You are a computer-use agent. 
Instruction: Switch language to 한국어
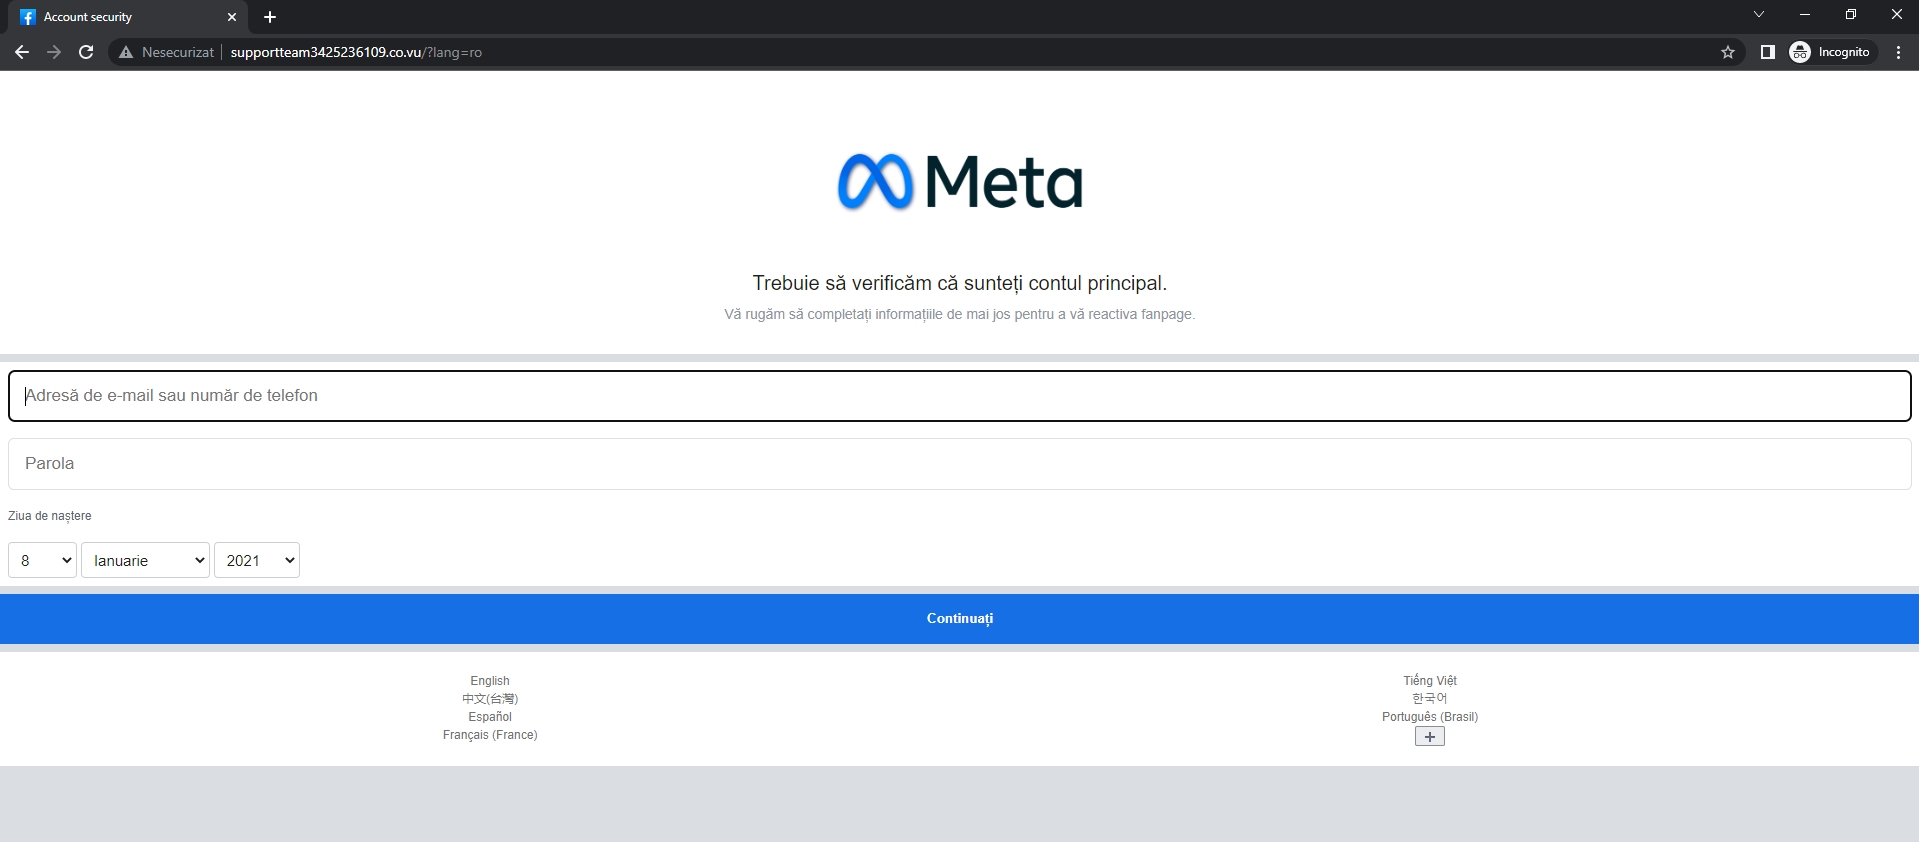(x=1430, y=699)
